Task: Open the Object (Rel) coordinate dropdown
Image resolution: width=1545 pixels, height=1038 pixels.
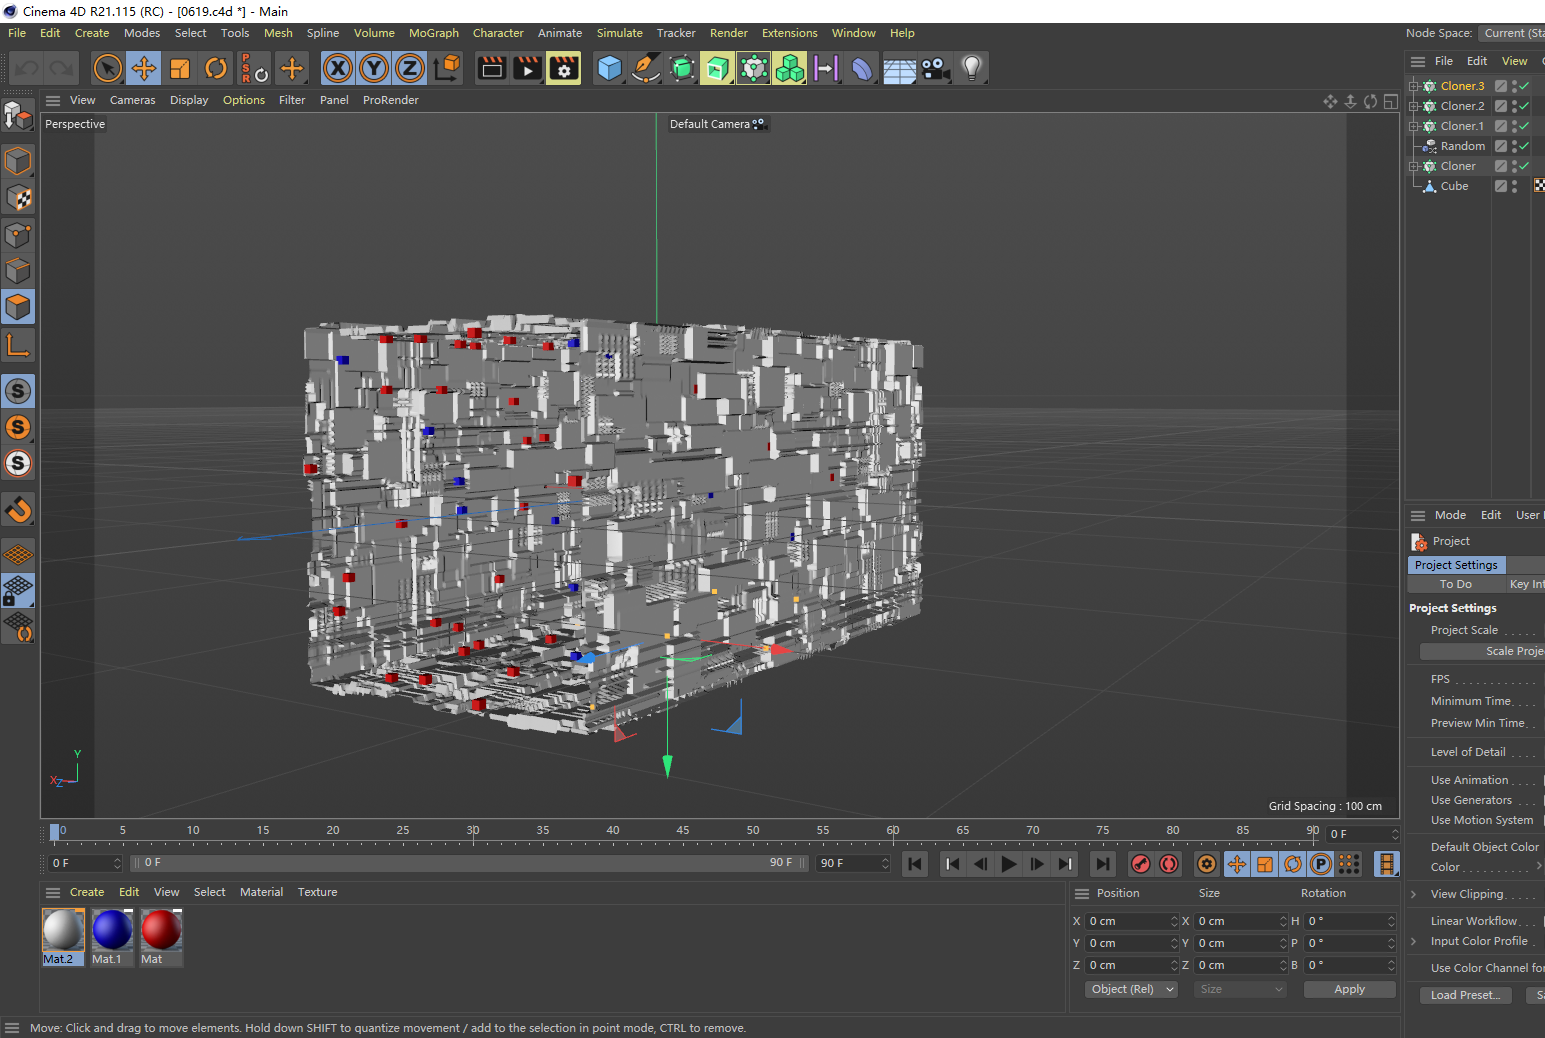Action: coord(1131,989)
